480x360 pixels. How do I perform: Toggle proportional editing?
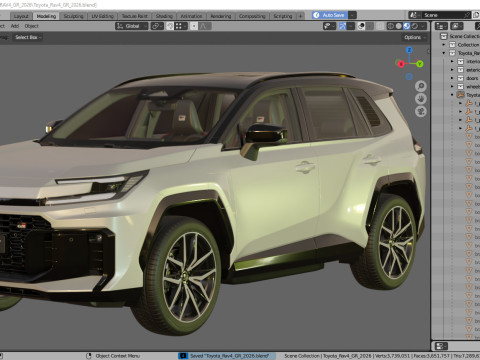(x=194, y=26)
